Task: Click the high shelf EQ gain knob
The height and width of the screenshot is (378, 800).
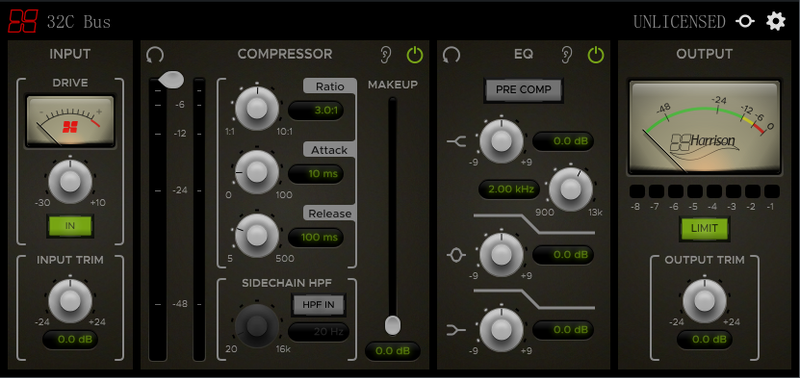Action: point(501,141)
